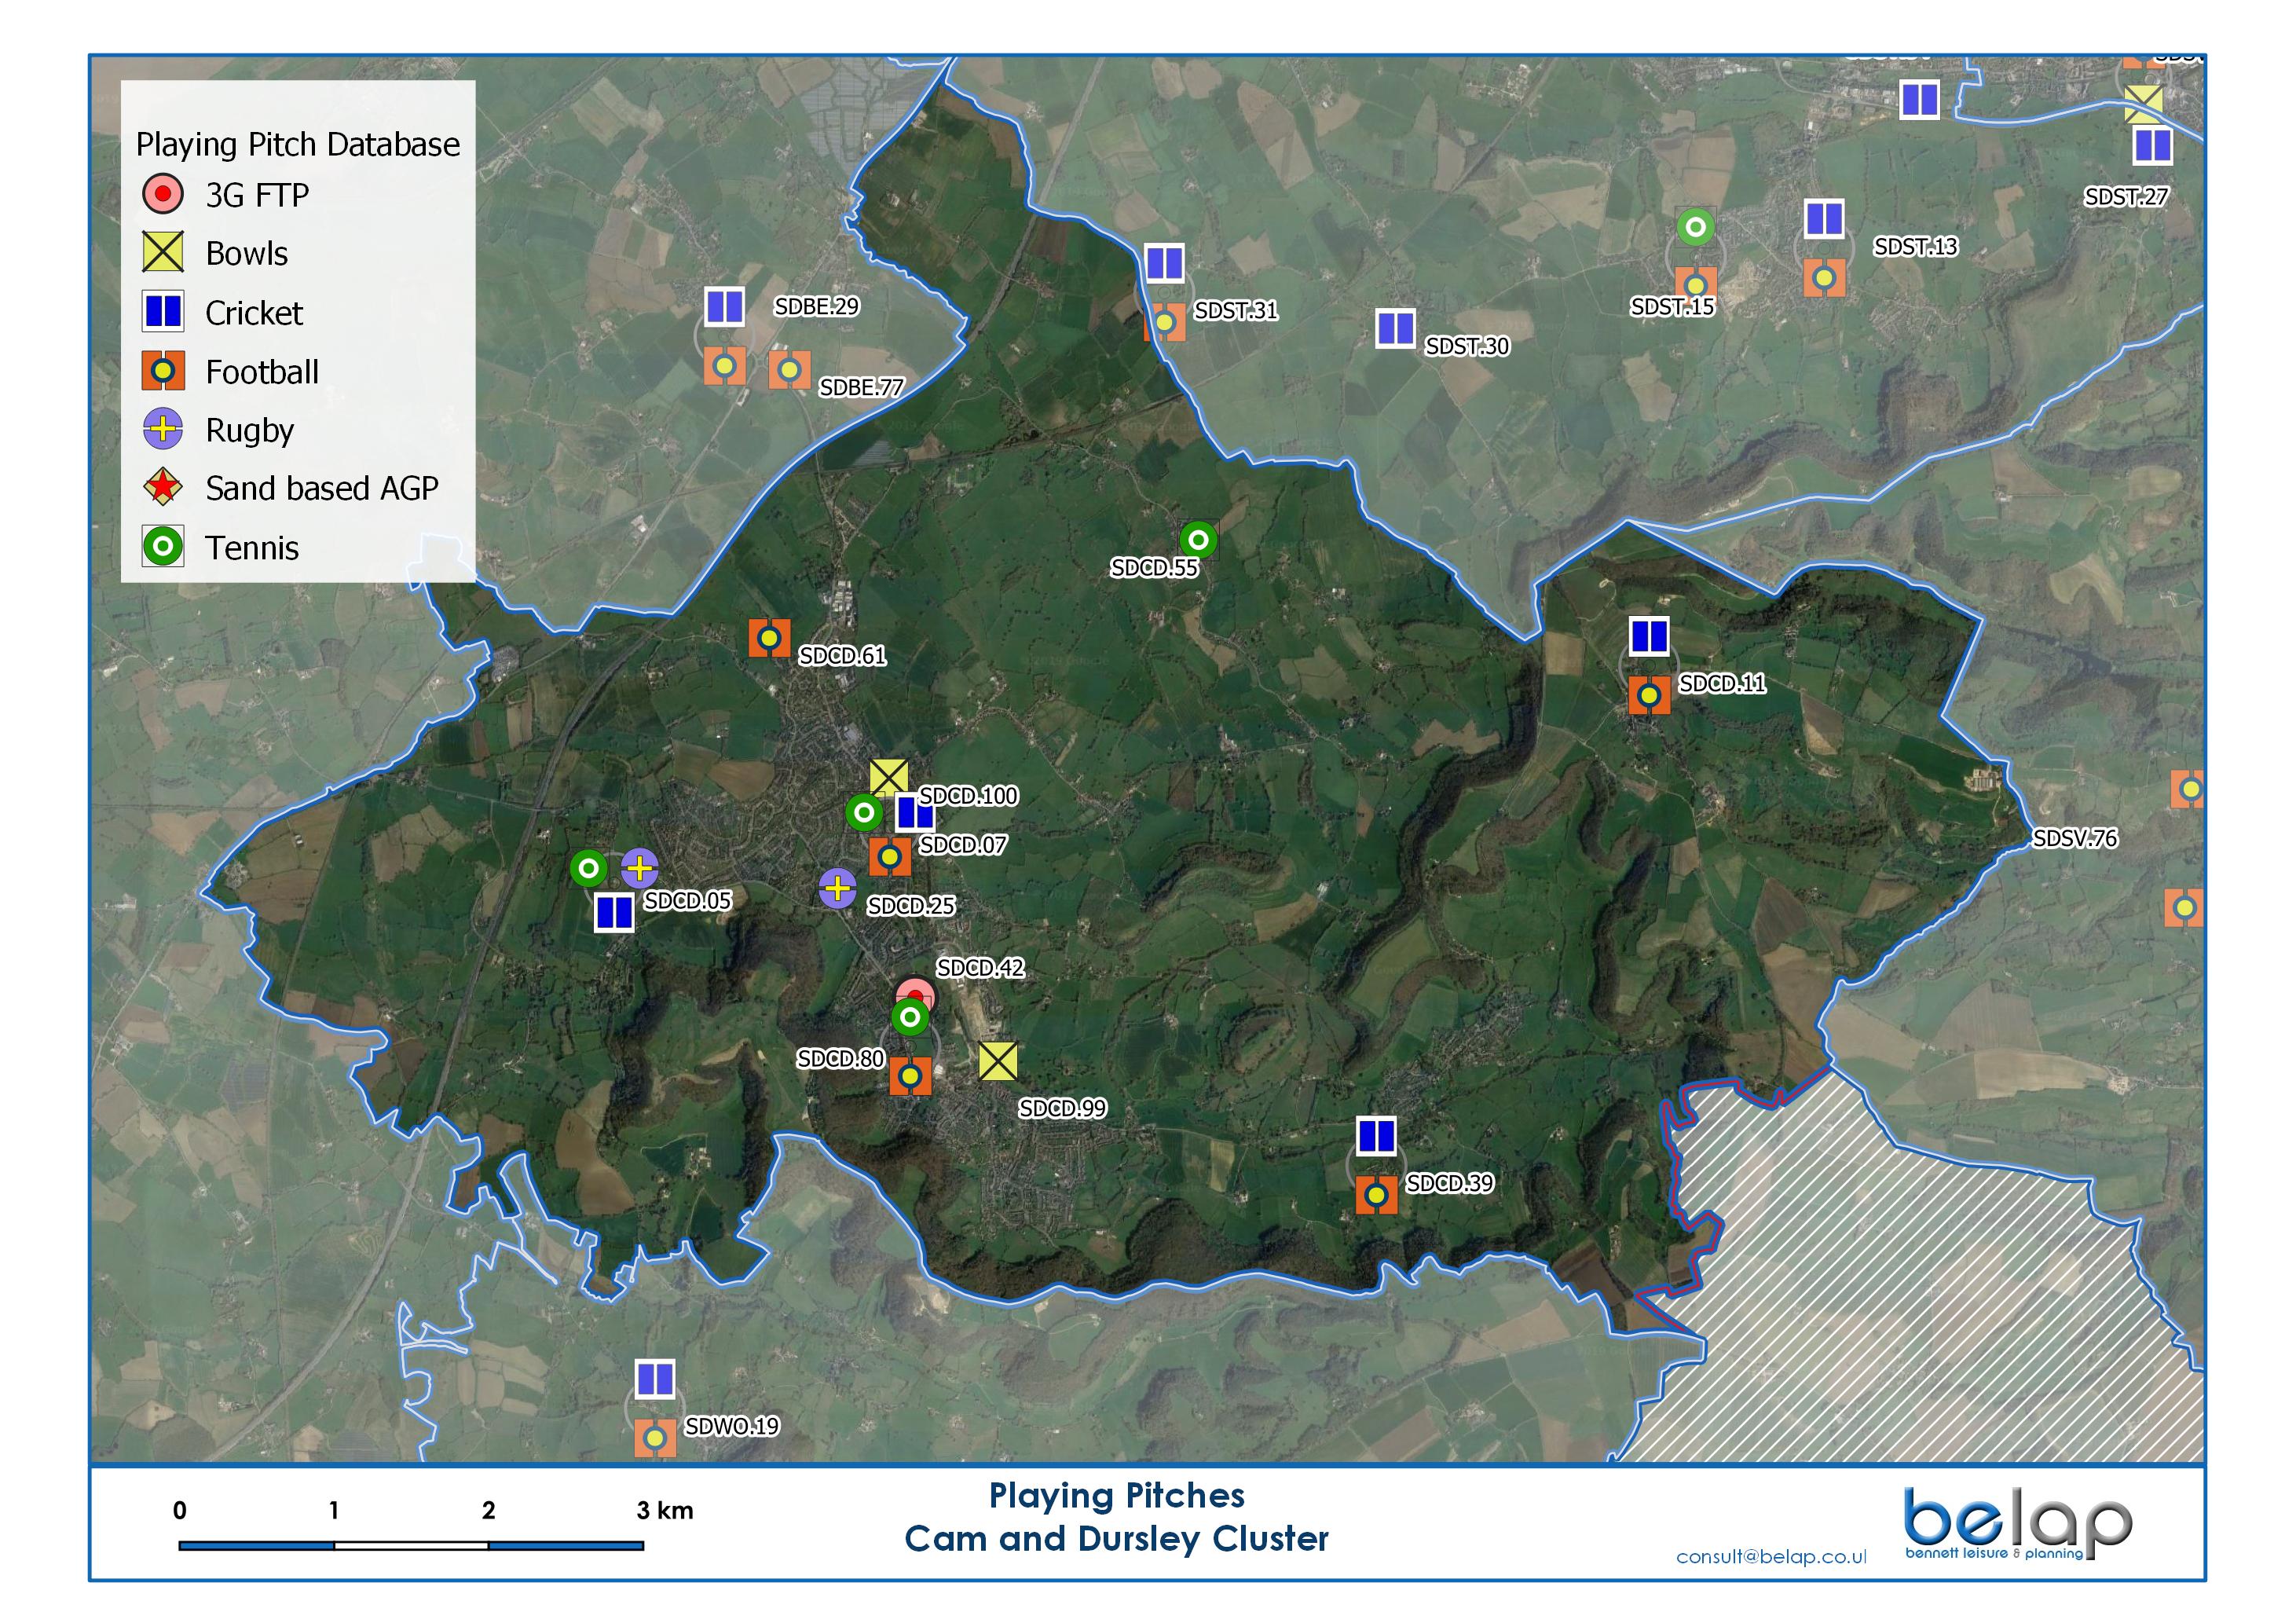
Task: Click the rugby marker beside SDCD.25
Action: pos(837,888)
